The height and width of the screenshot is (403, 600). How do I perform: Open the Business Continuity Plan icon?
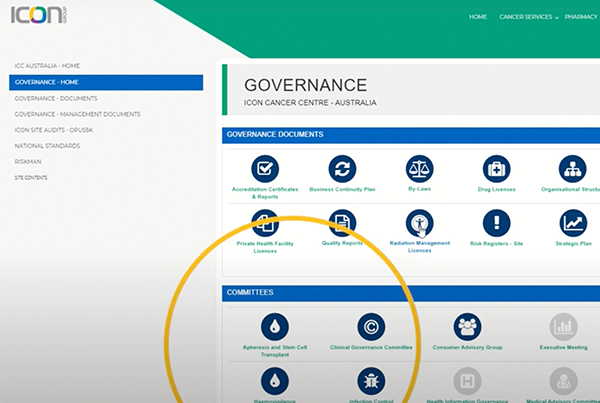[342, 169]
